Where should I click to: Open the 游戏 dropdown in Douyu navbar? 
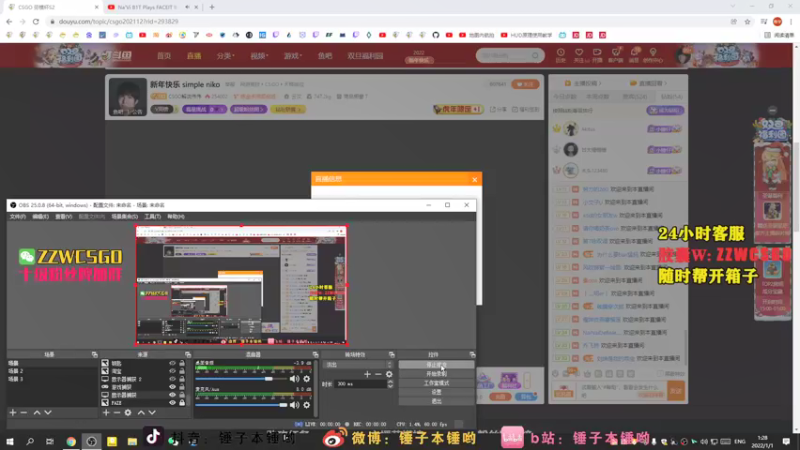[x=293, y=56]
